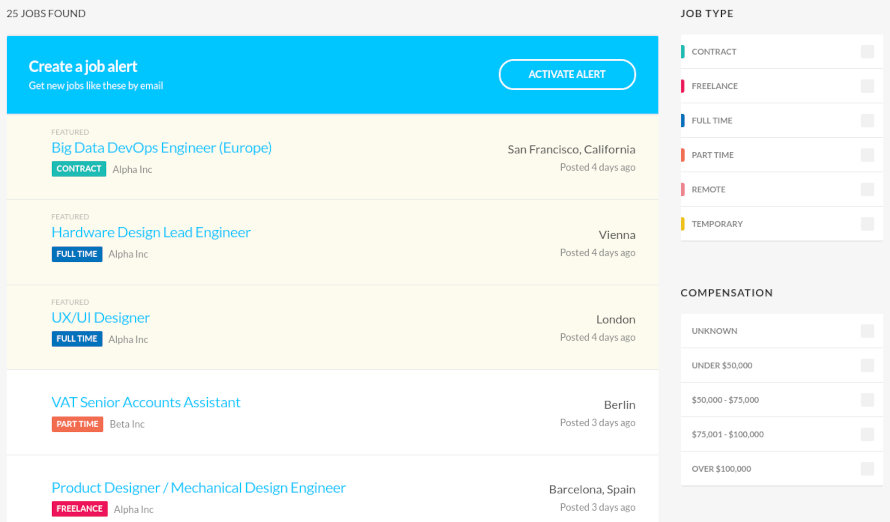Open Hardware Design Lead Engineer listing
The height and width of the screenshot is (522, 890).
pyautogui.click(x=151, y=232)
